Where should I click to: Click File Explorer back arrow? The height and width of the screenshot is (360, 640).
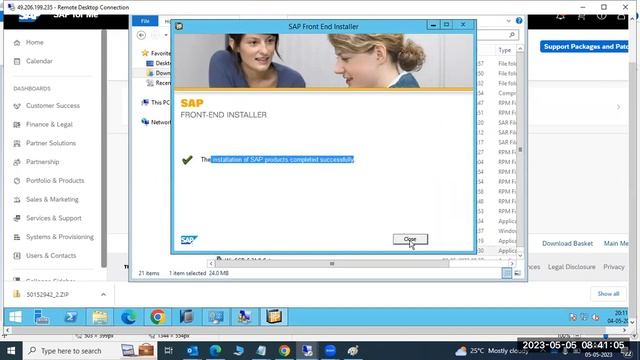[x=141, y=36]
